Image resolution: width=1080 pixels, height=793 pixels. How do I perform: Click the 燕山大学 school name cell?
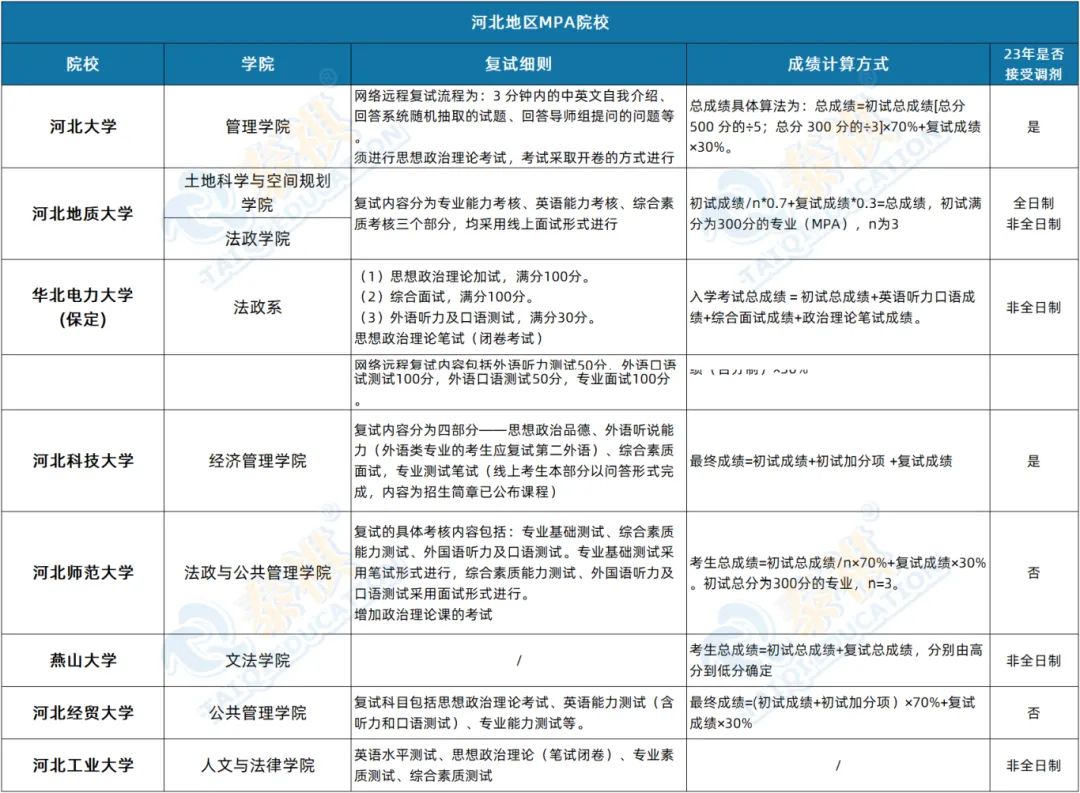point(83,660)
